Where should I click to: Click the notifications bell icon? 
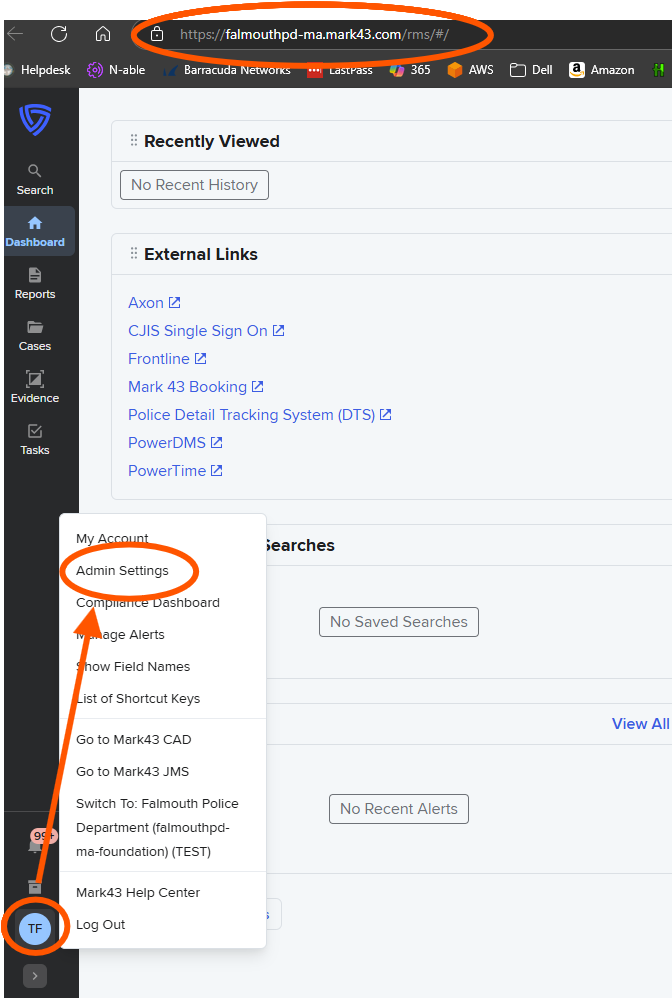click(36, 845)
